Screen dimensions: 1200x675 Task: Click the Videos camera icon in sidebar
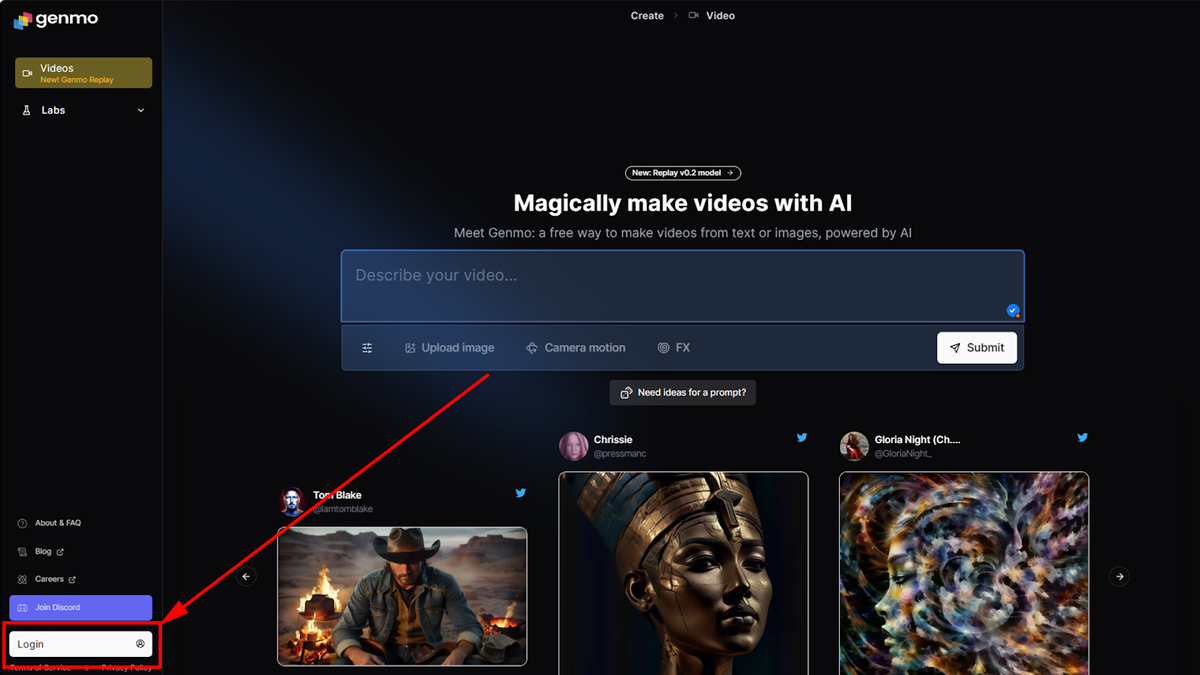coord(27,73)
